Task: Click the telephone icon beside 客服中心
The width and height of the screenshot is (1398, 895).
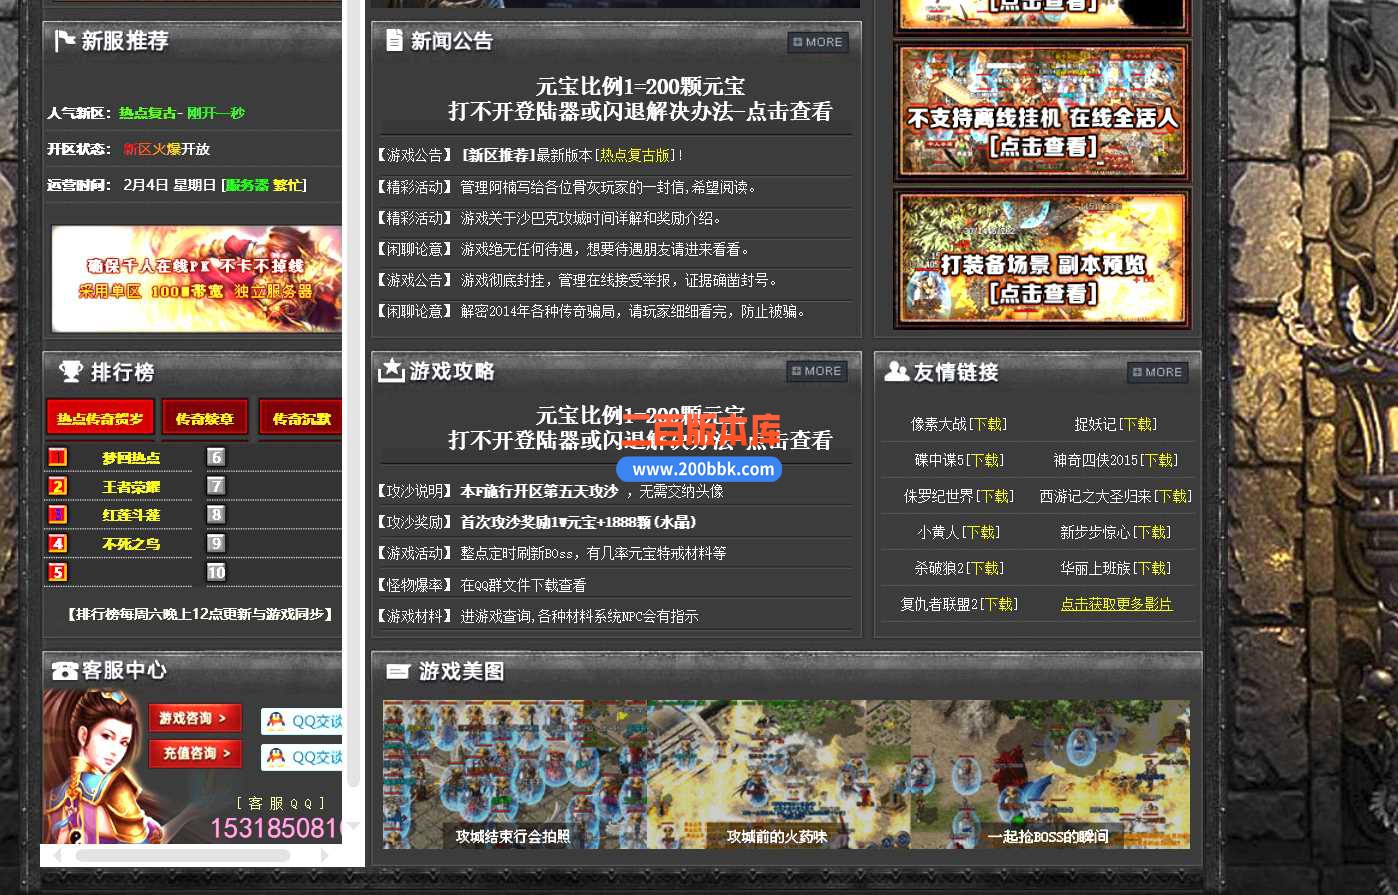Action: [x=65, y=670]
